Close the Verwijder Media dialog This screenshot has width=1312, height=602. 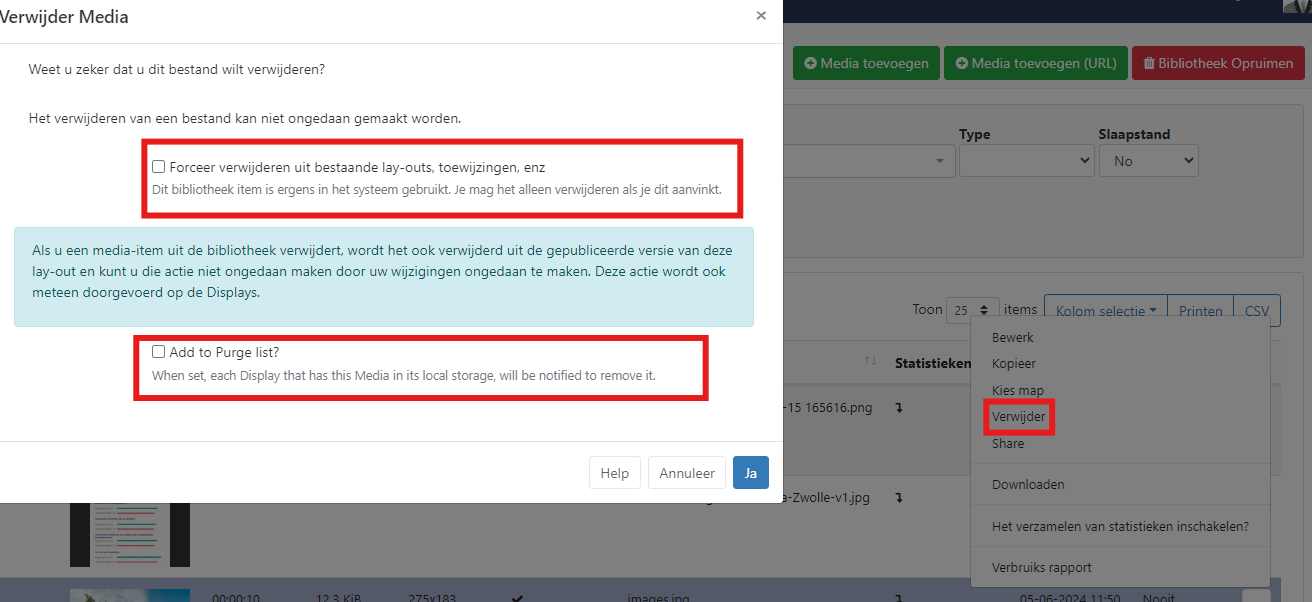(761, 16)
